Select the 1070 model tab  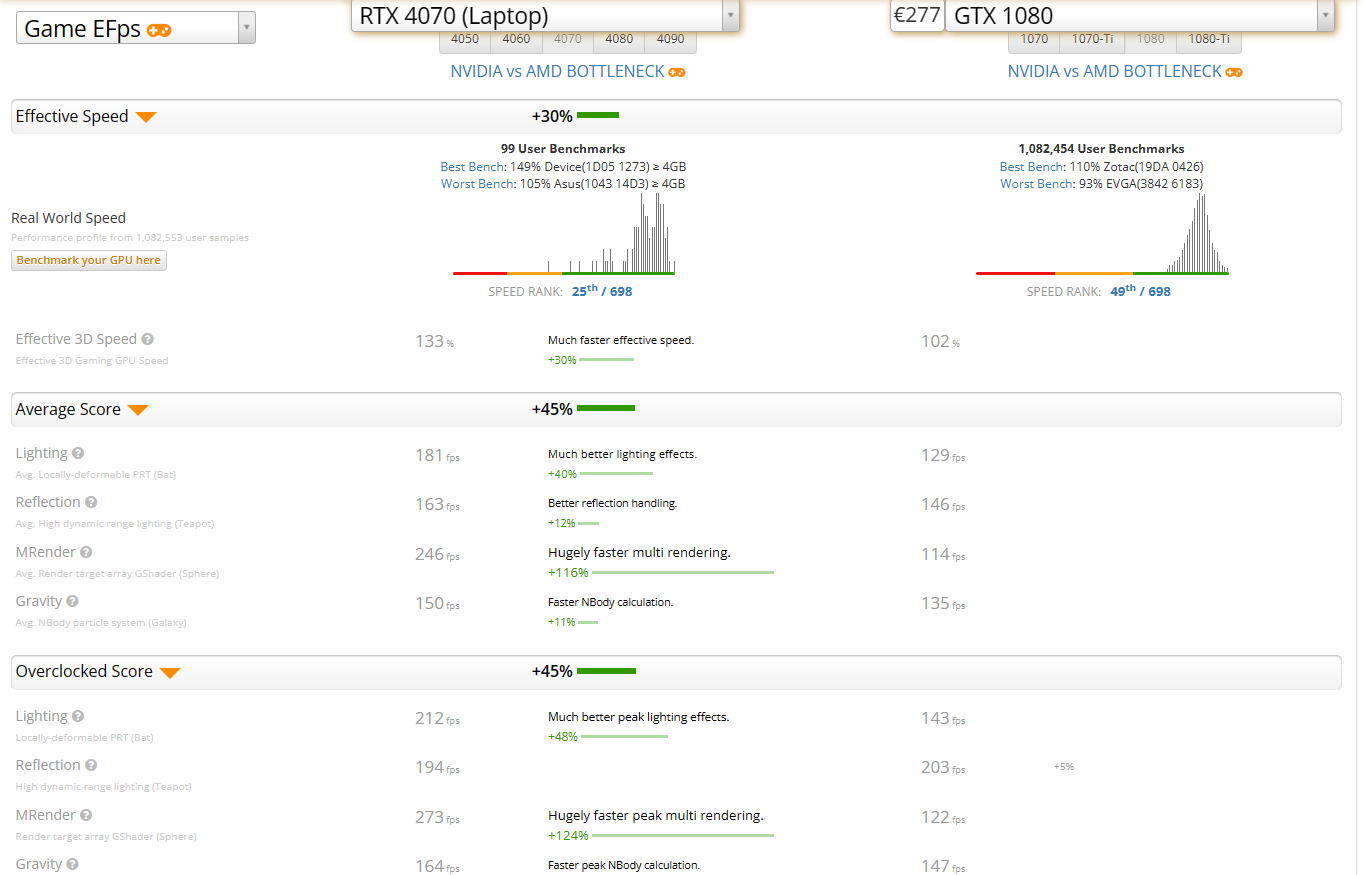click(x=1034, y=39)
